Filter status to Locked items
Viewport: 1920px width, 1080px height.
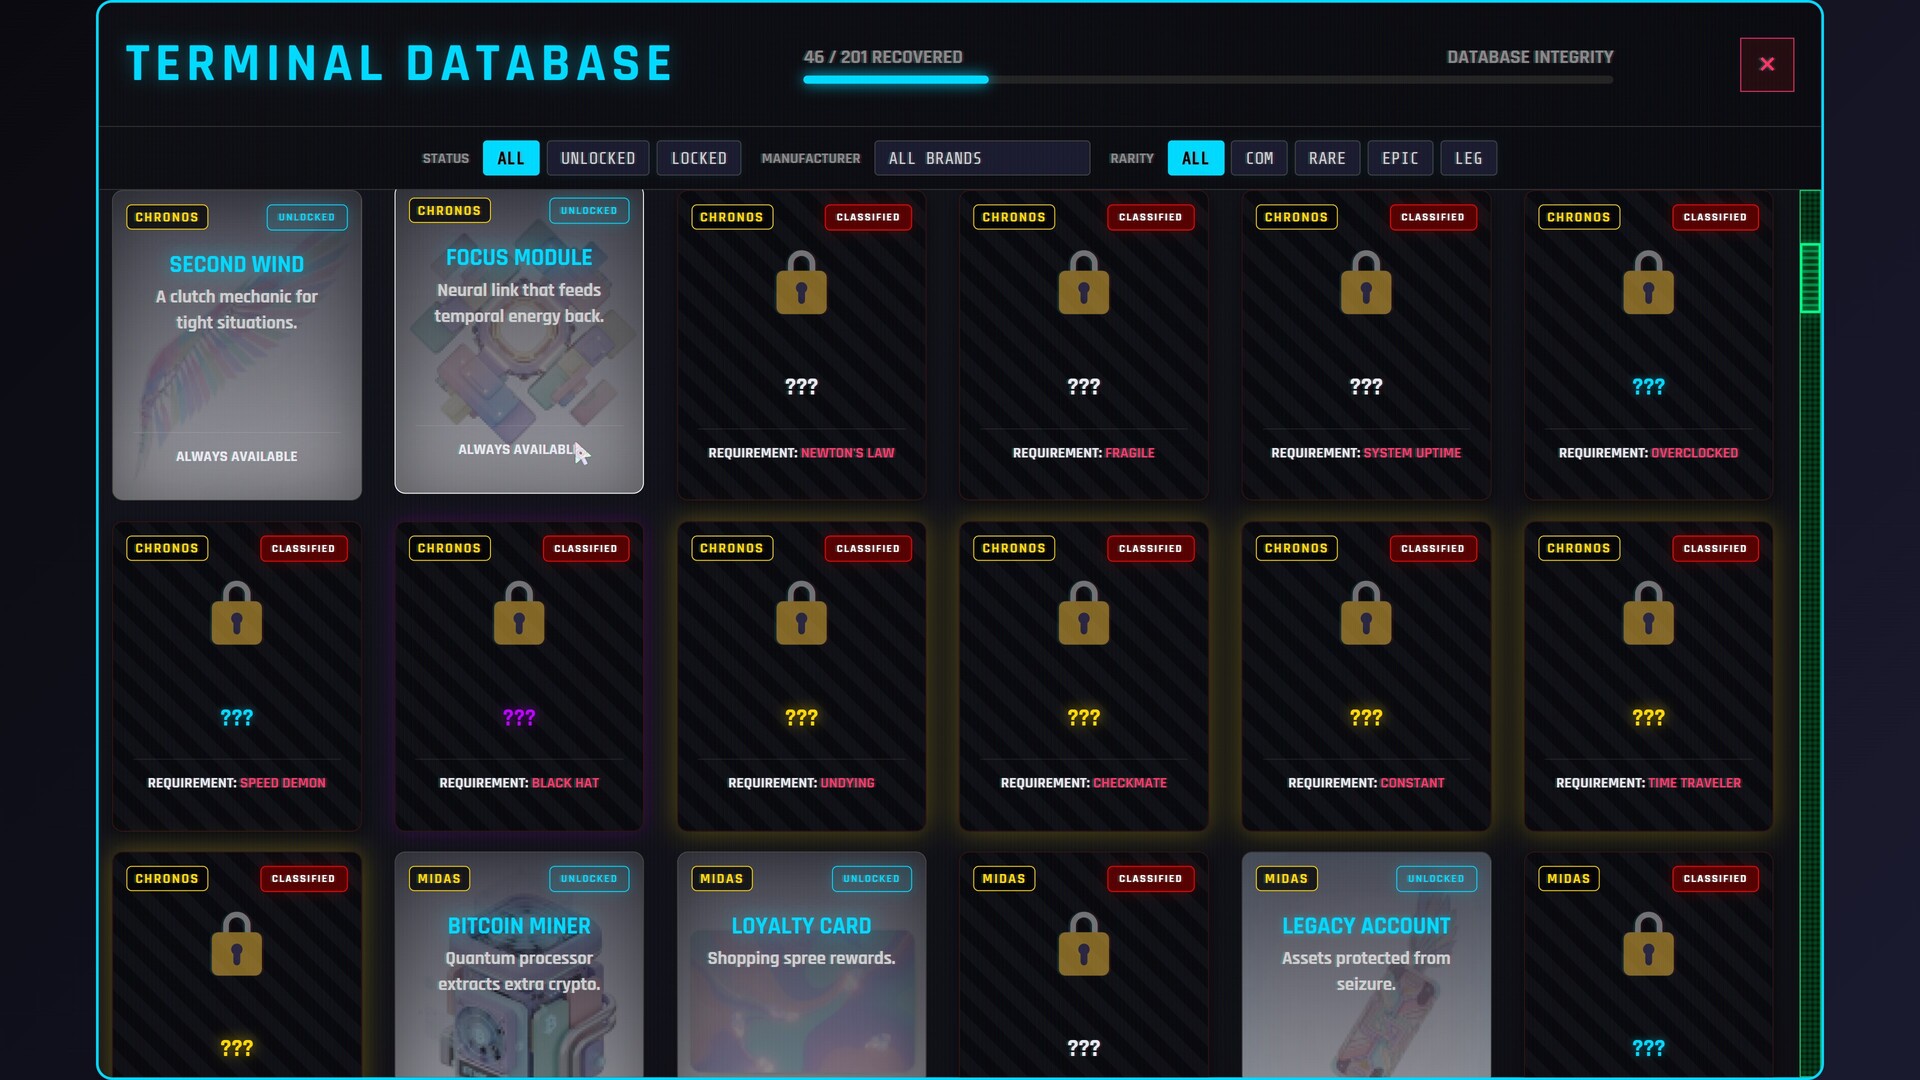(698, 158)
